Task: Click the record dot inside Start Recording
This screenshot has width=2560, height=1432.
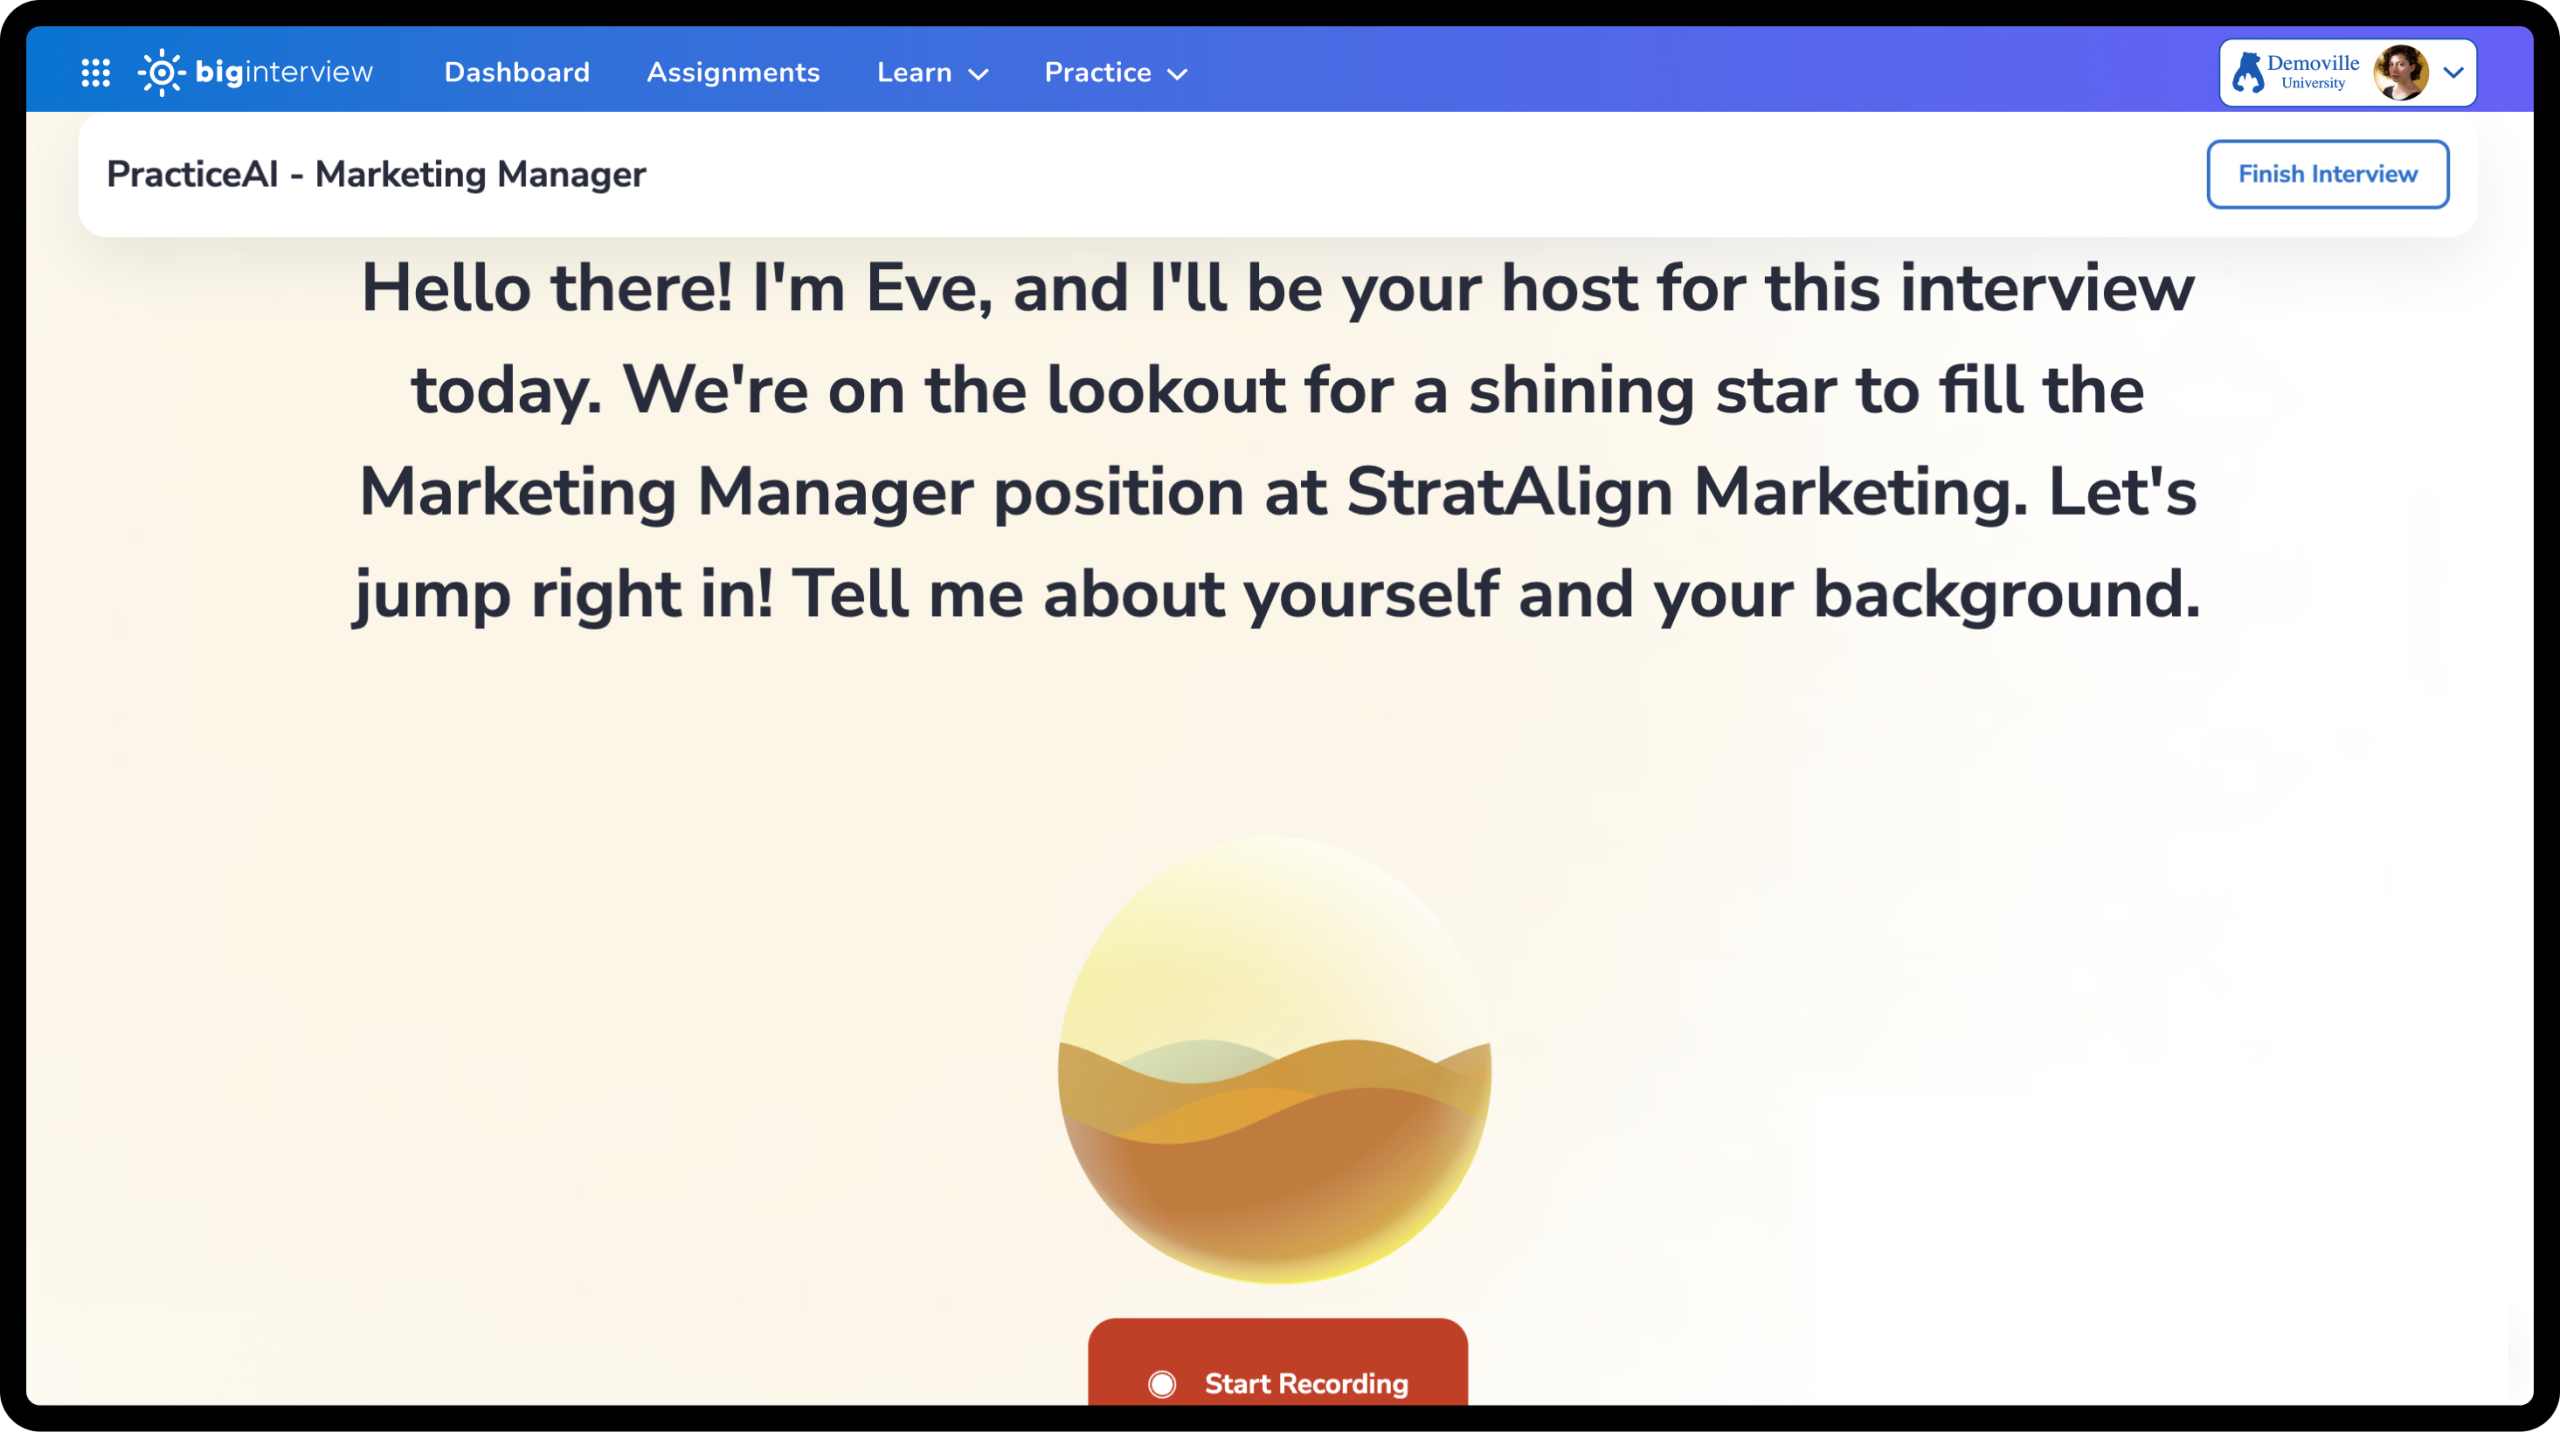Action: pyautogui.click(x=1161, y=1384)
